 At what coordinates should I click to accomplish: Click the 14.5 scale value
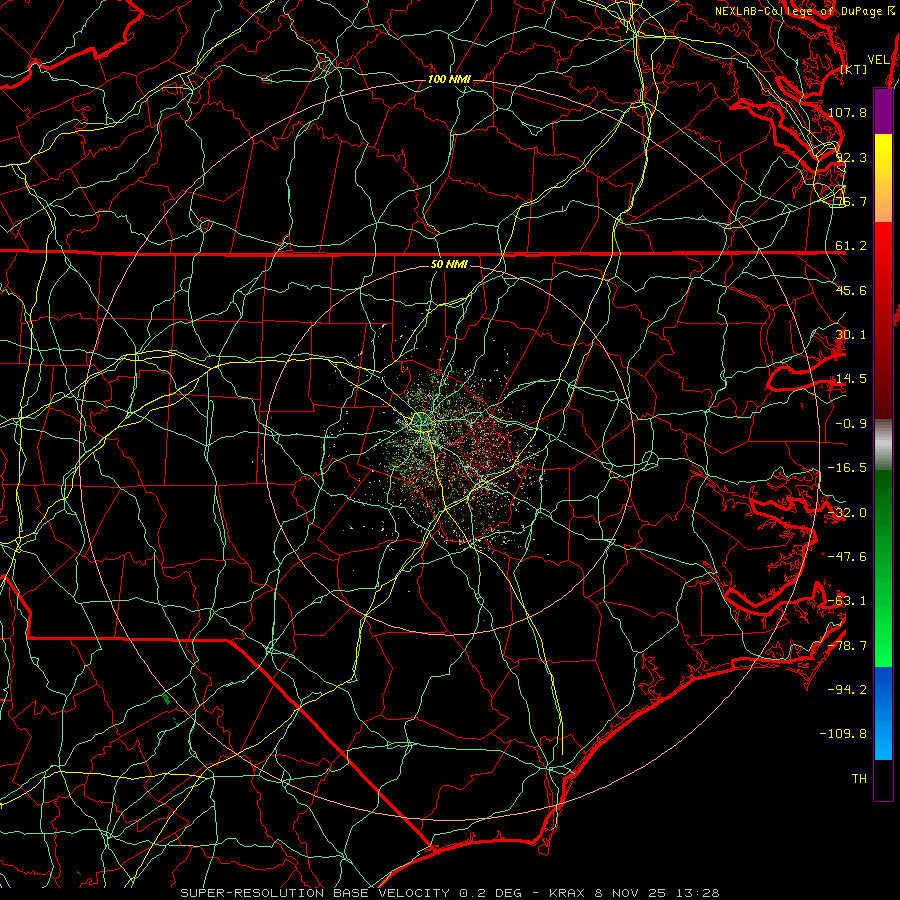click(851, 379)
